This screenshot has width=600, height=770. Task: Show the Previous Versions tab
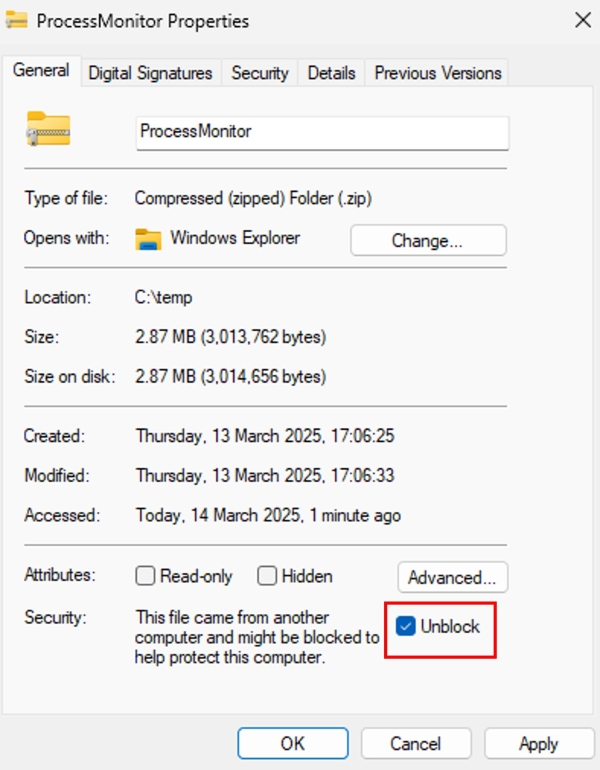coord(437,73)
